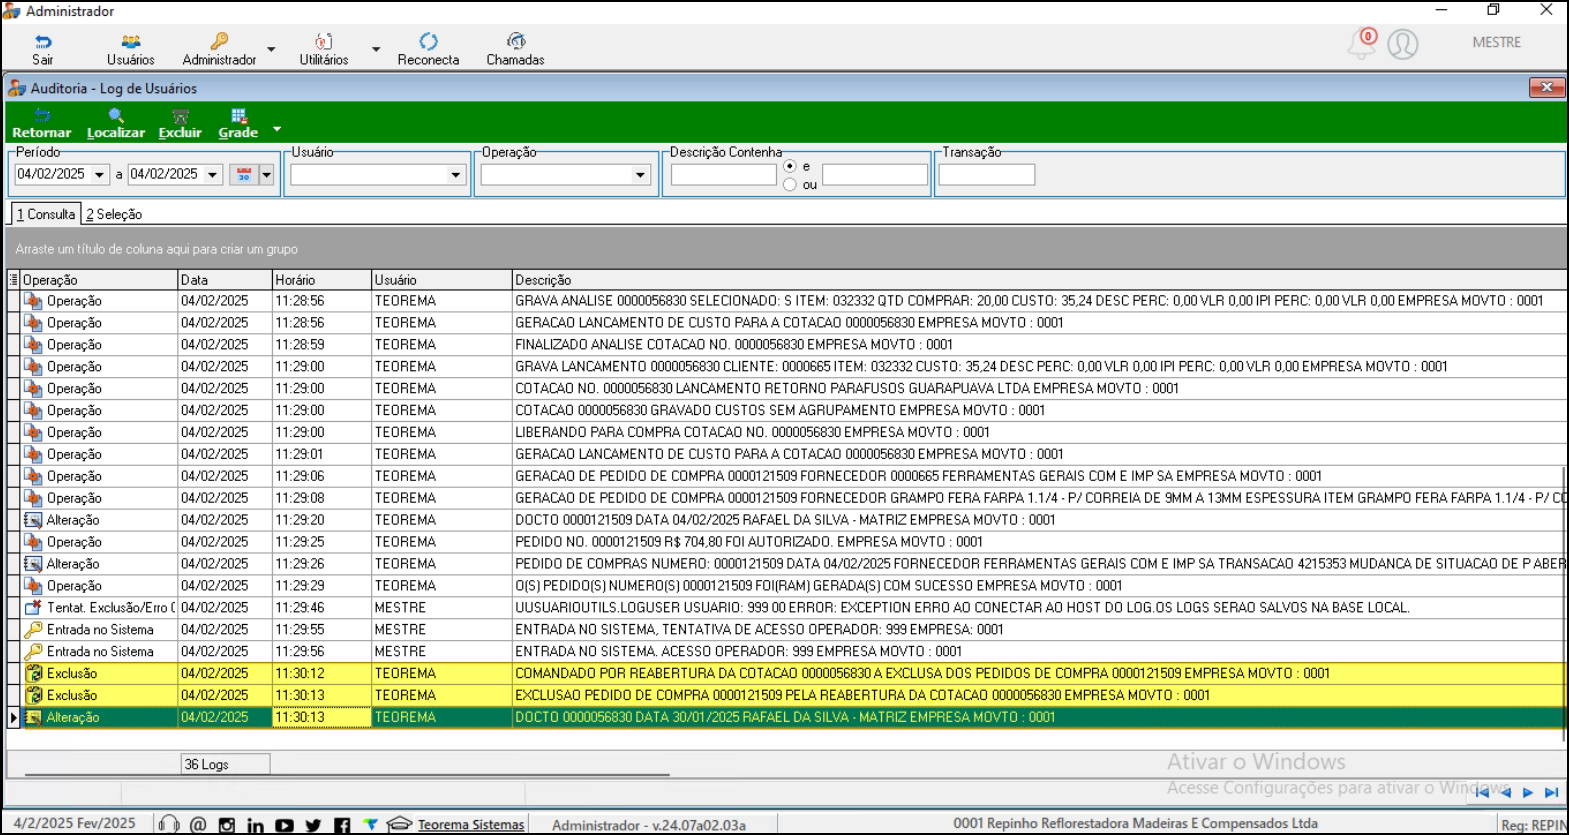
Task: Close the Auditoria - Log de Usuários window
Action: tap(1547, 88)
